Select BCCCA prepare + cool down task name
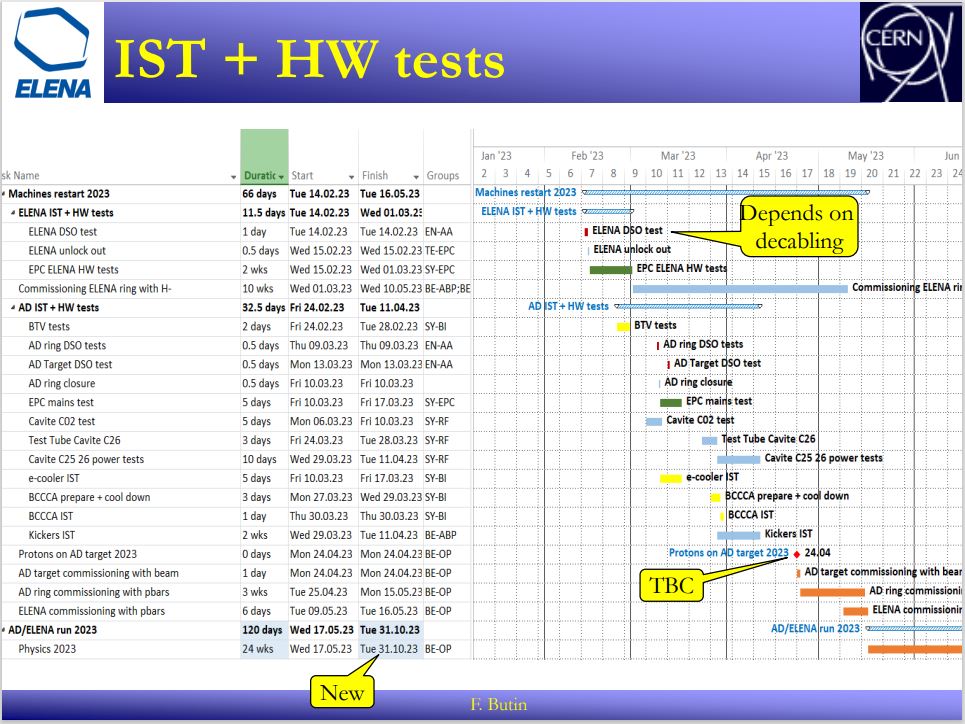Image resolution: width=965 pixels, height=724 pixels. coord(89,497)
